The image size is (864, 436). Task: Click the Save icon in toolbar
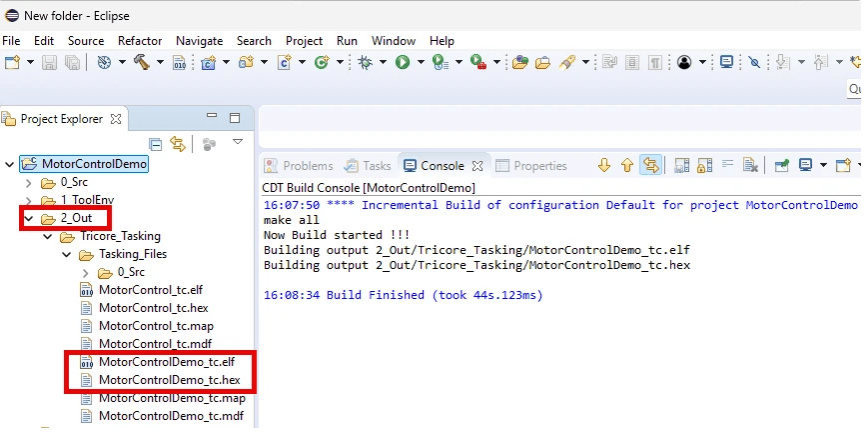(x=50, y=62)
